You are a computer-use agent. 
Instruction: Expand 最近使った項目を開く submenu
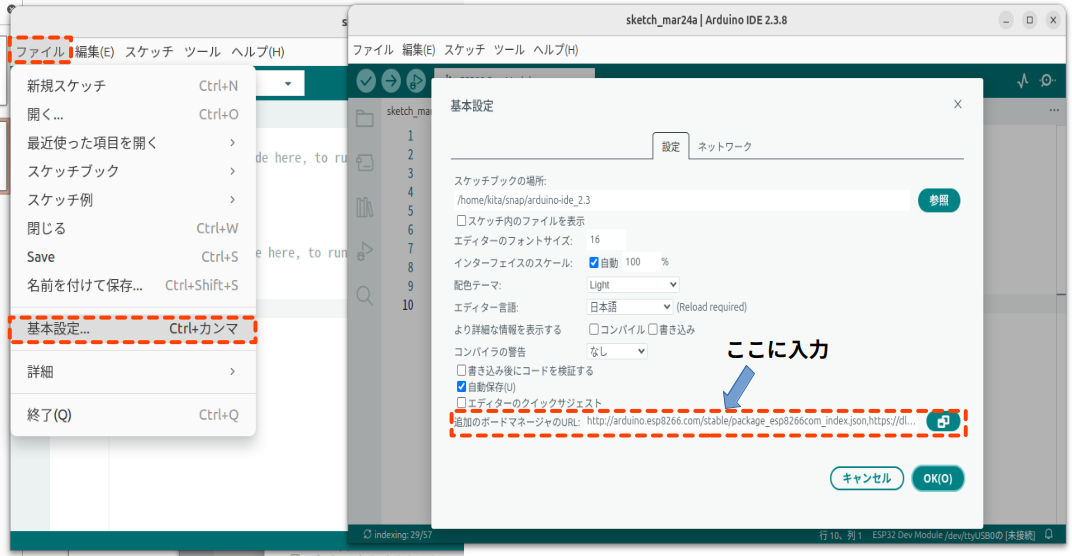tap(133, 143)
